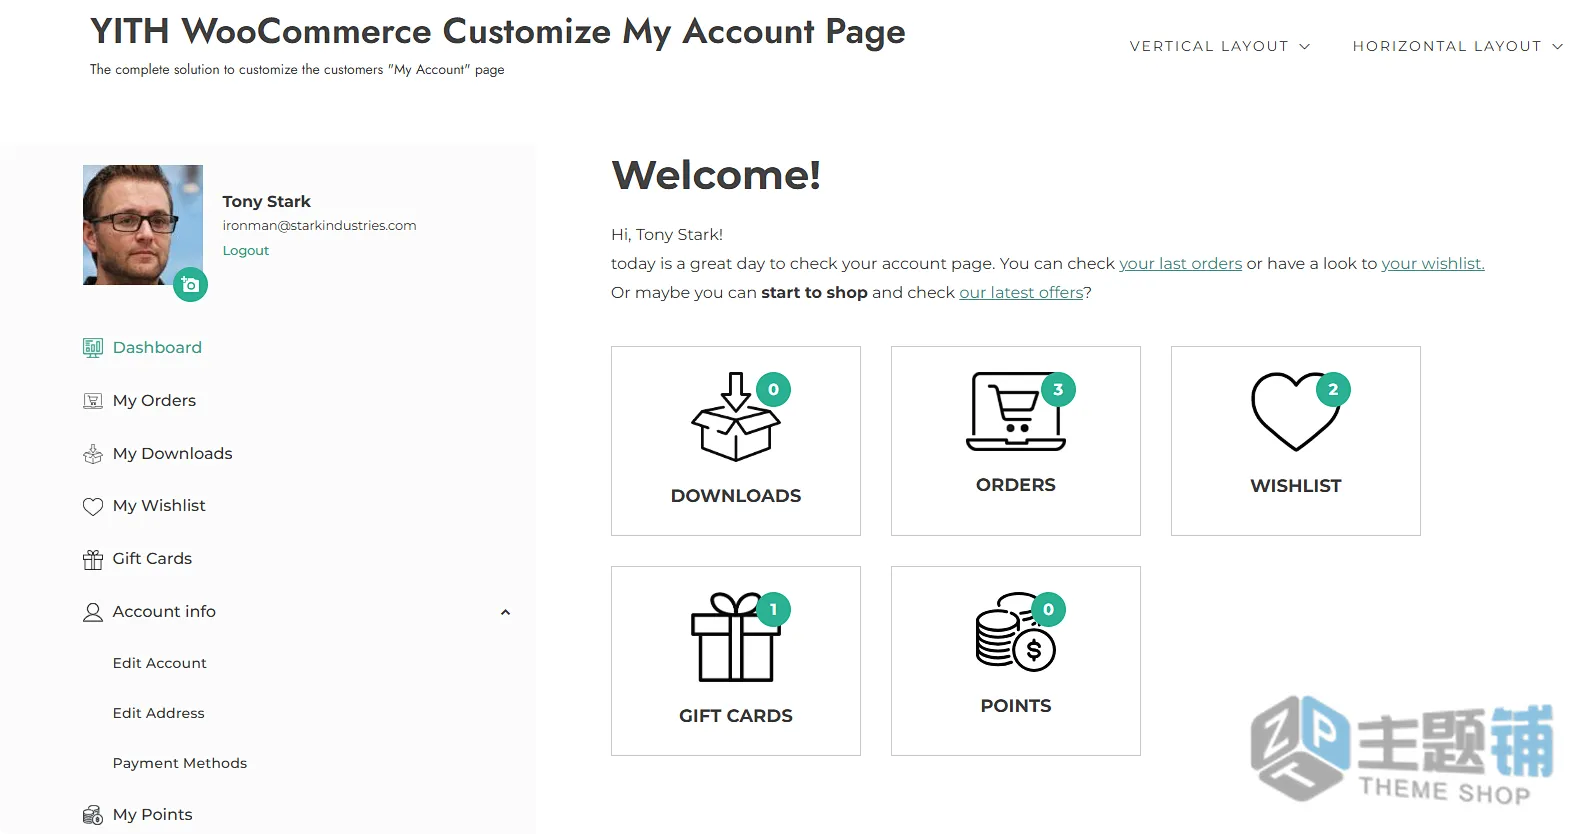Viewport: 1581px width, 834px height.
Task: Click the bold 'start to shop' text
Action: tap(814, 292)
